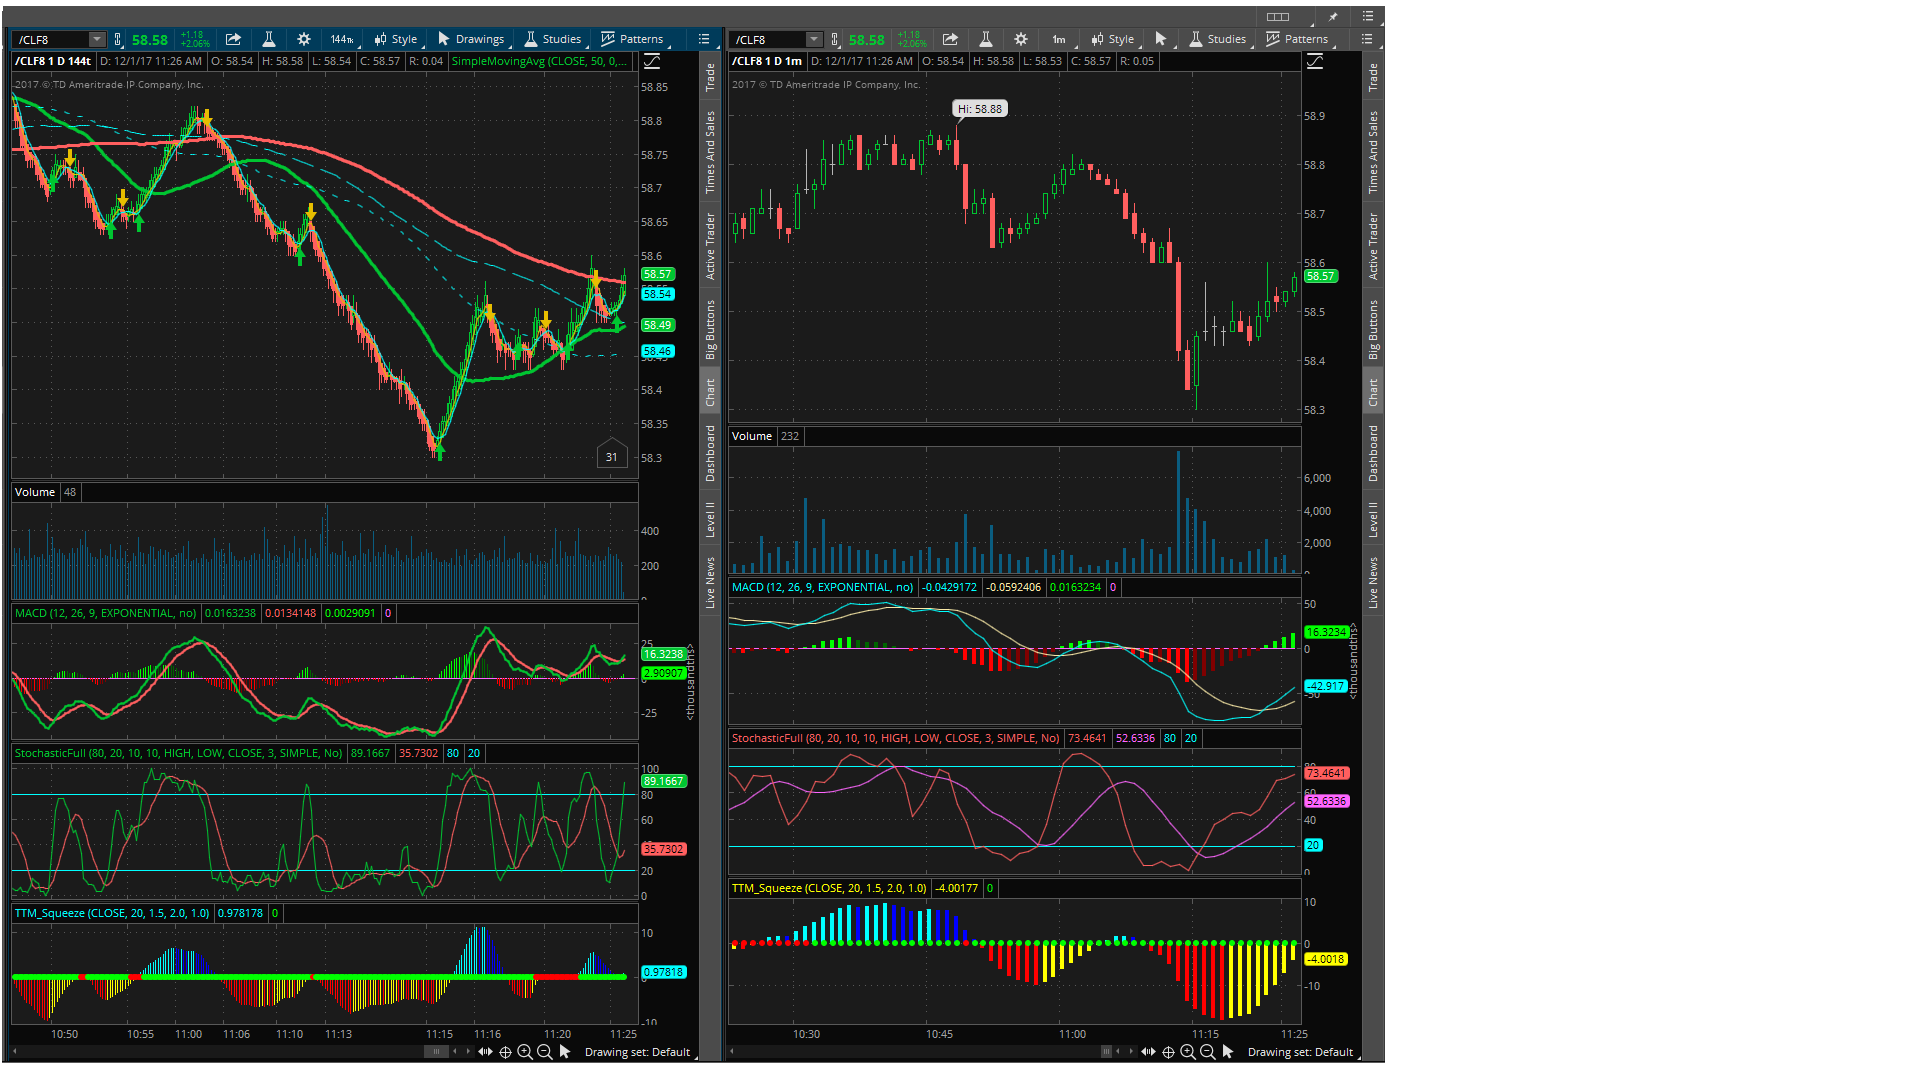Image resolution: width=1920 pixels, height=1080 pixels.
Task: Click the expiration marker 31 on left chart
Action: pyautogui.click(x=612, y=454)
